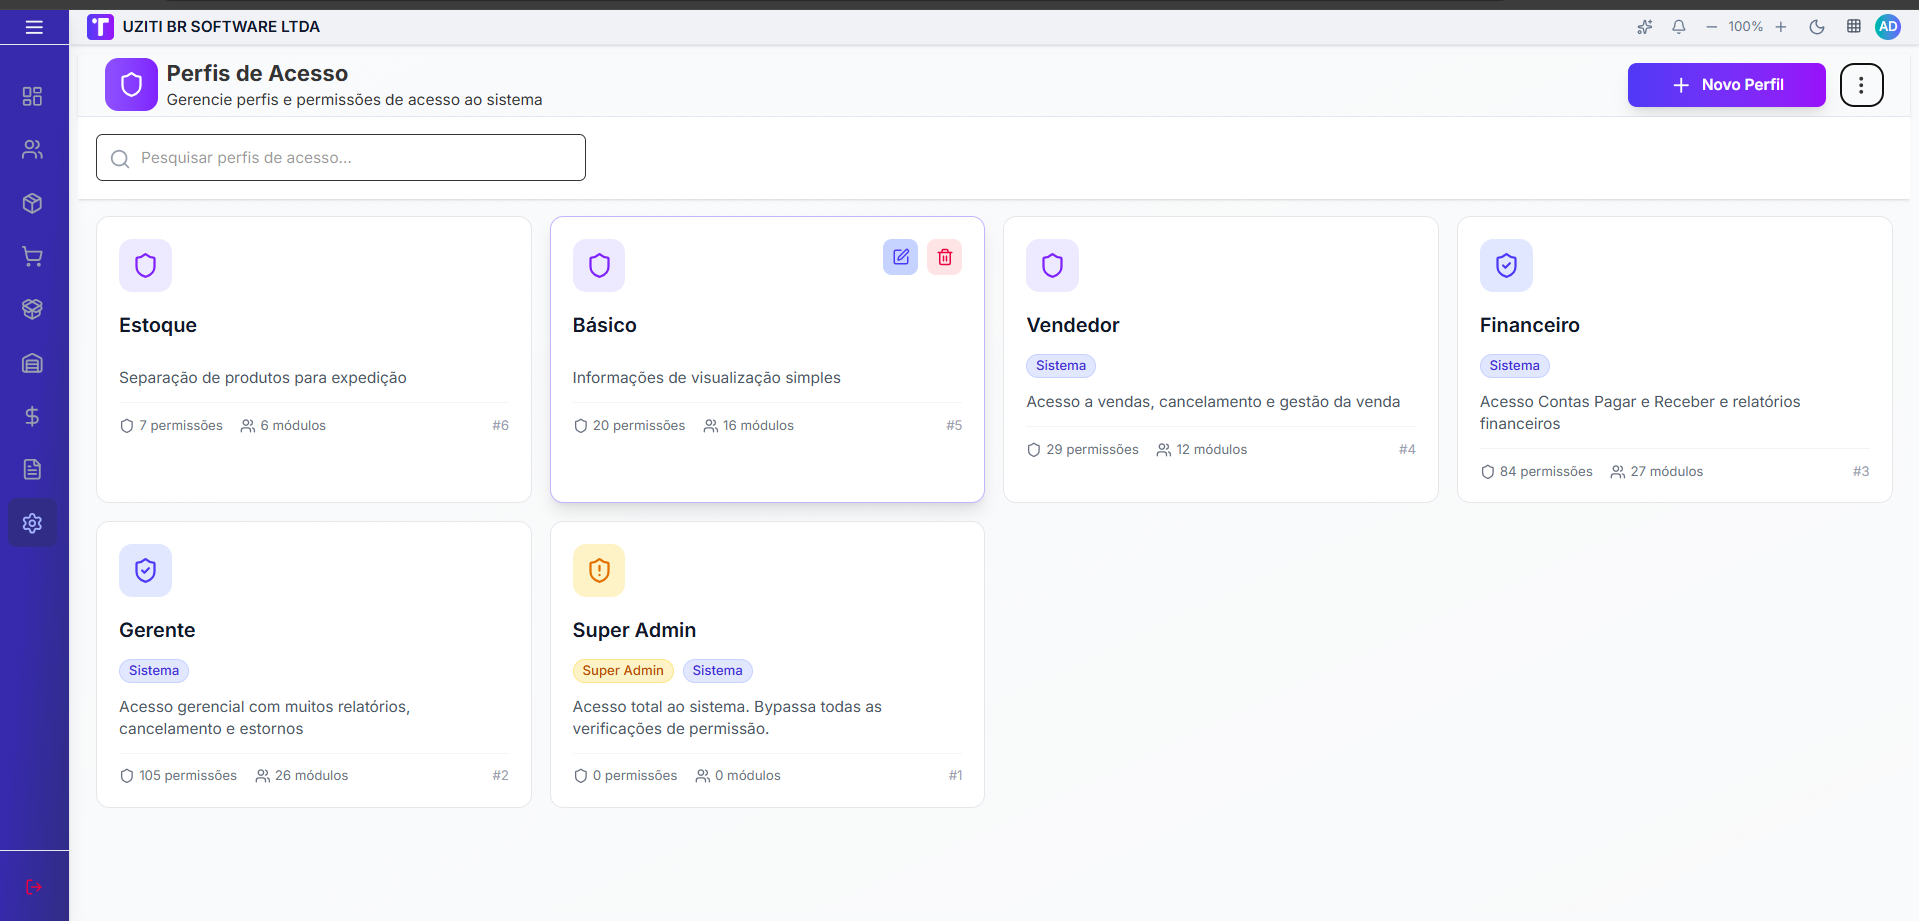This screenshot has height=921, width=1919.
Task: Click the shield-check icon on Gerente card
Action: click(x=145, y=570)
